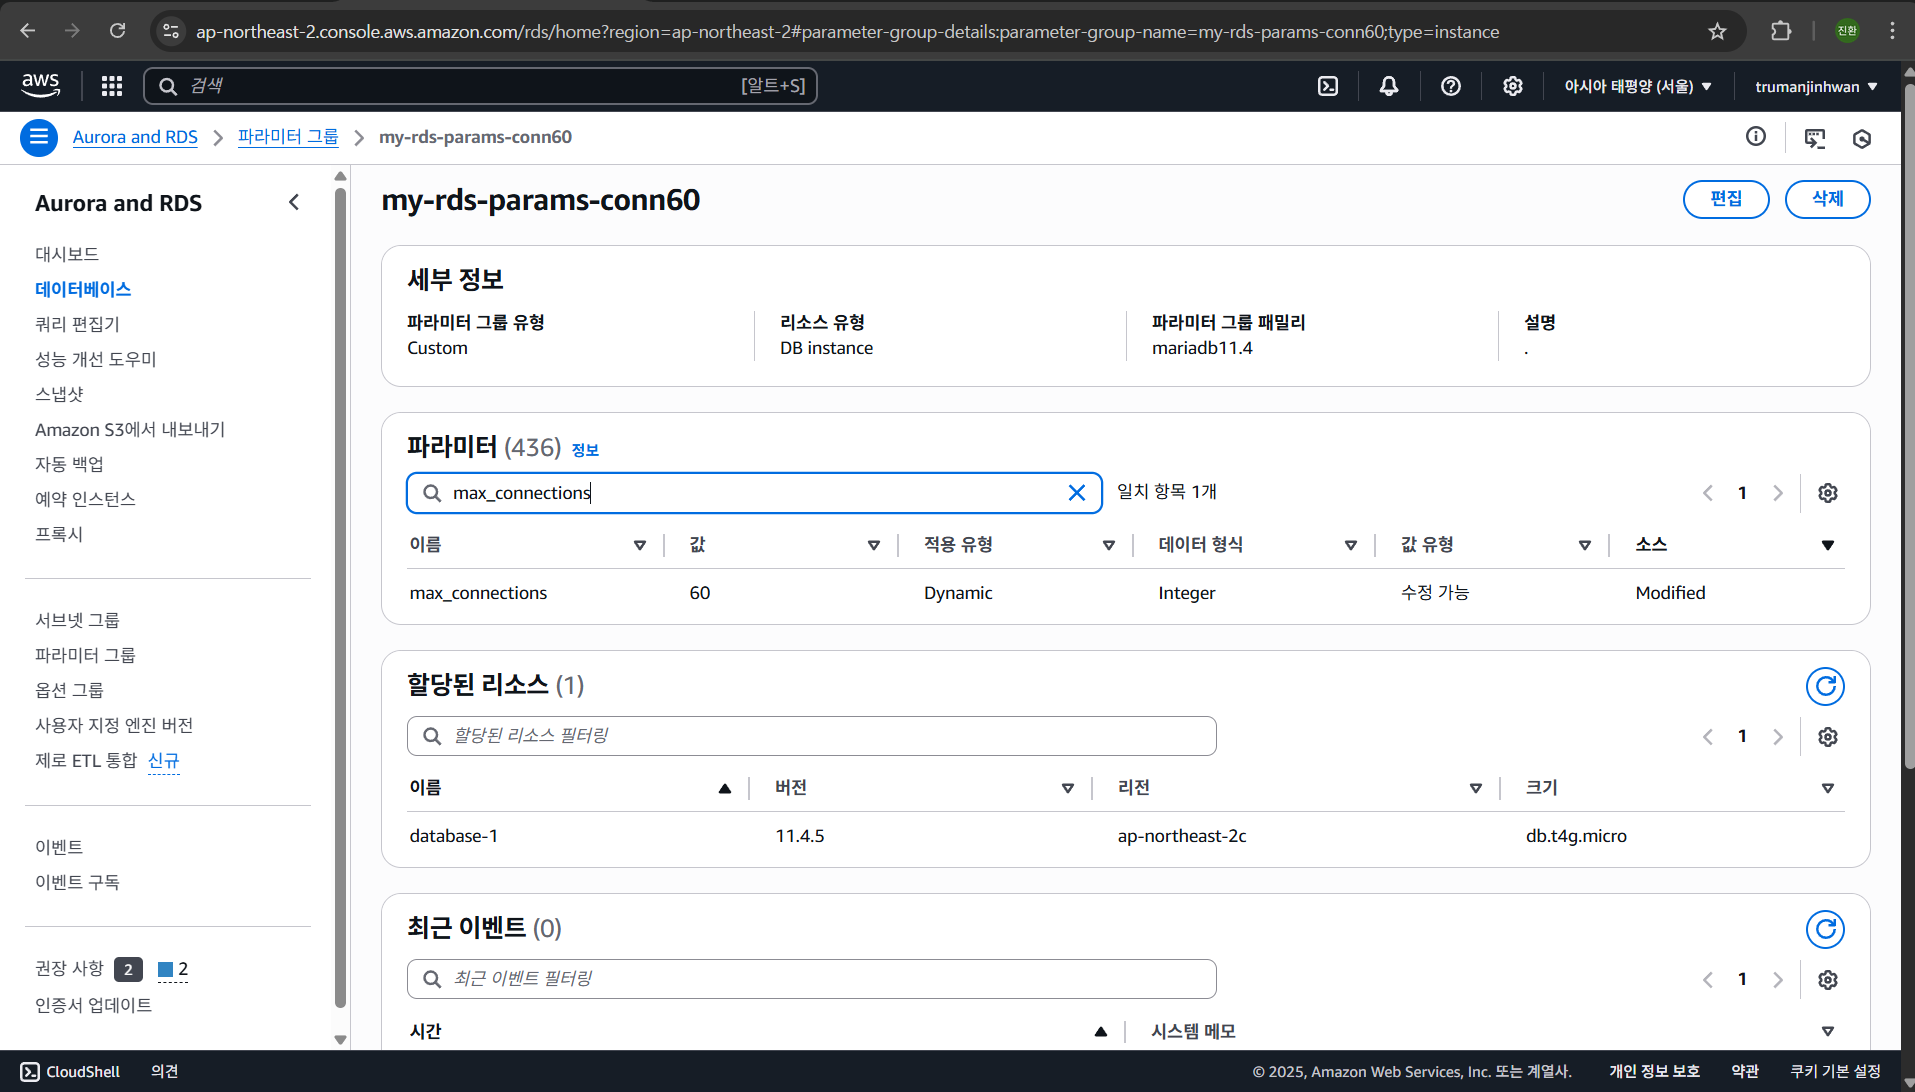Expand the Asia Pacific (Seoul) region selector

1637,86
